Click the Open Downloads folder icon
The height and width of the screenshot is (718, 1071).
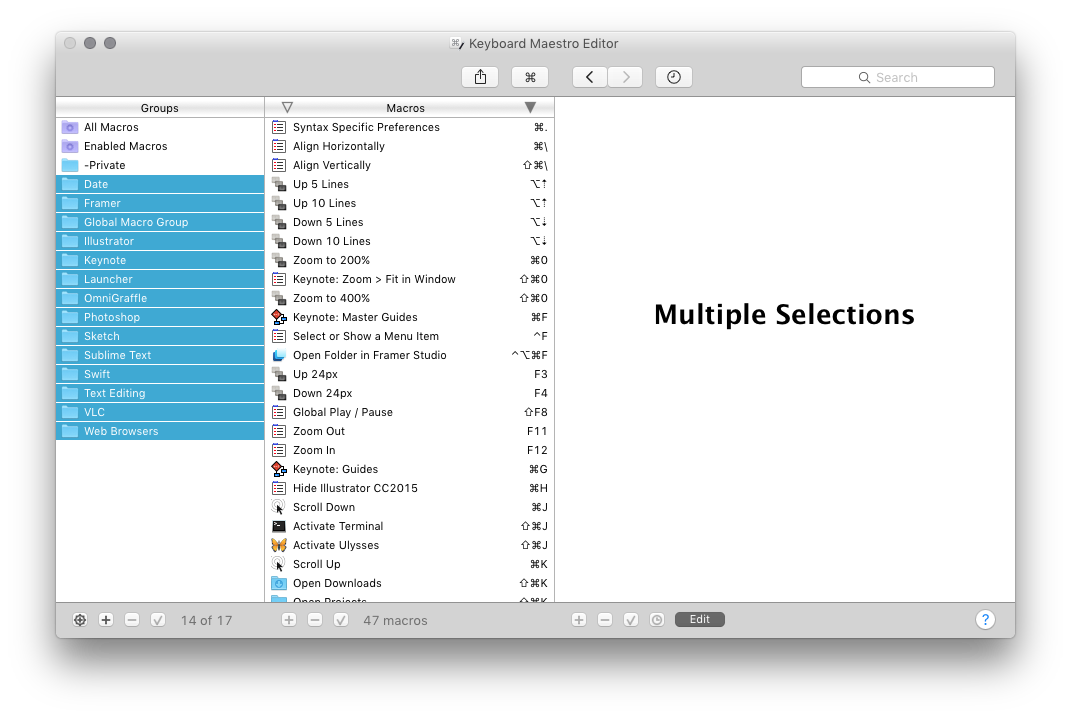(x=279, y=583)
